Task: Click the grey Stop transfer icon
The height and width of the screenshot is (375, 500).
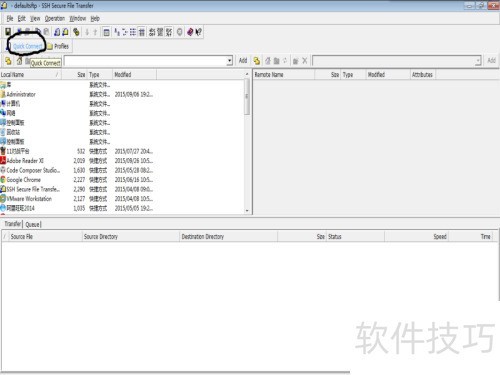Action: point(180,32)
